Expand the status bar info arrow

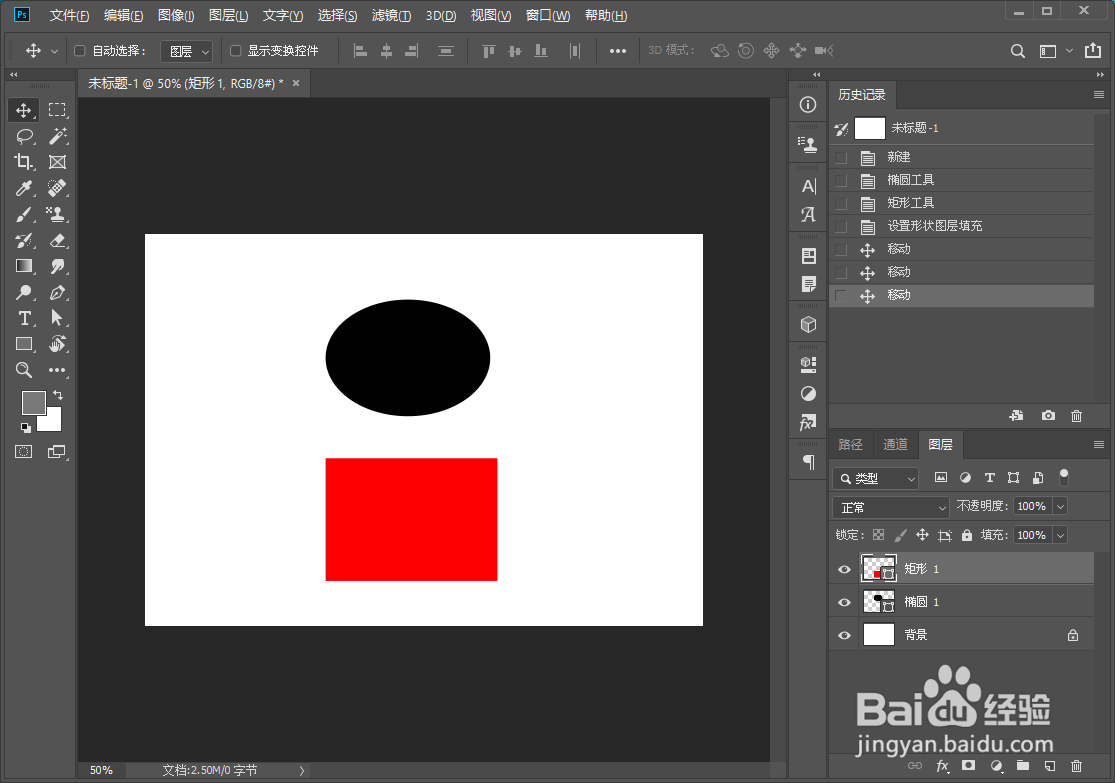click(302, 770)
